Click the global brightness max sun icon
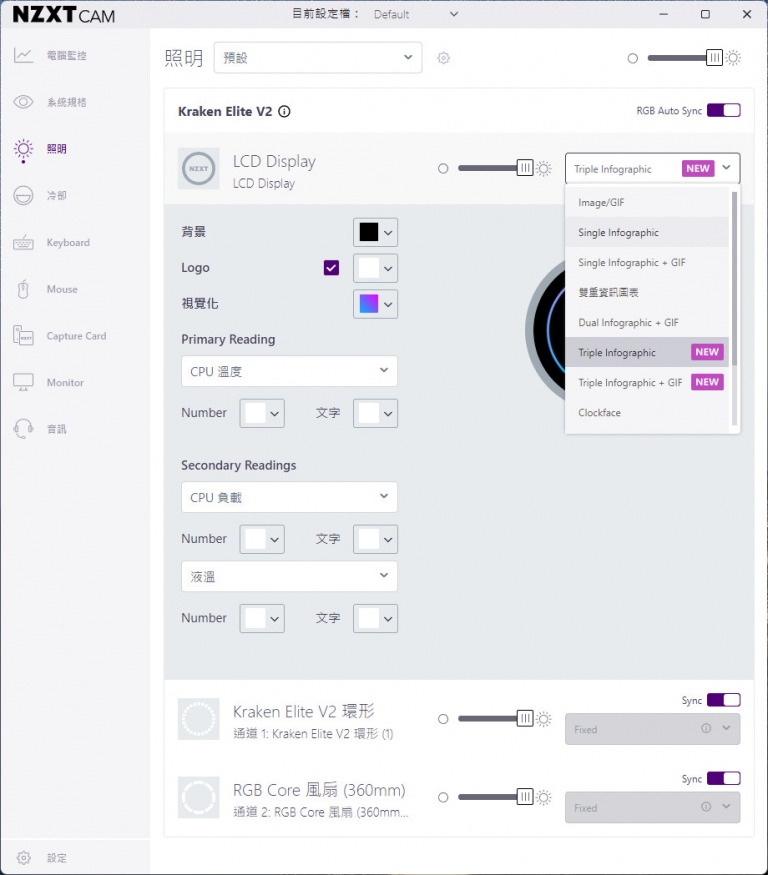The image size is (768, 875). tap(733, 57)
